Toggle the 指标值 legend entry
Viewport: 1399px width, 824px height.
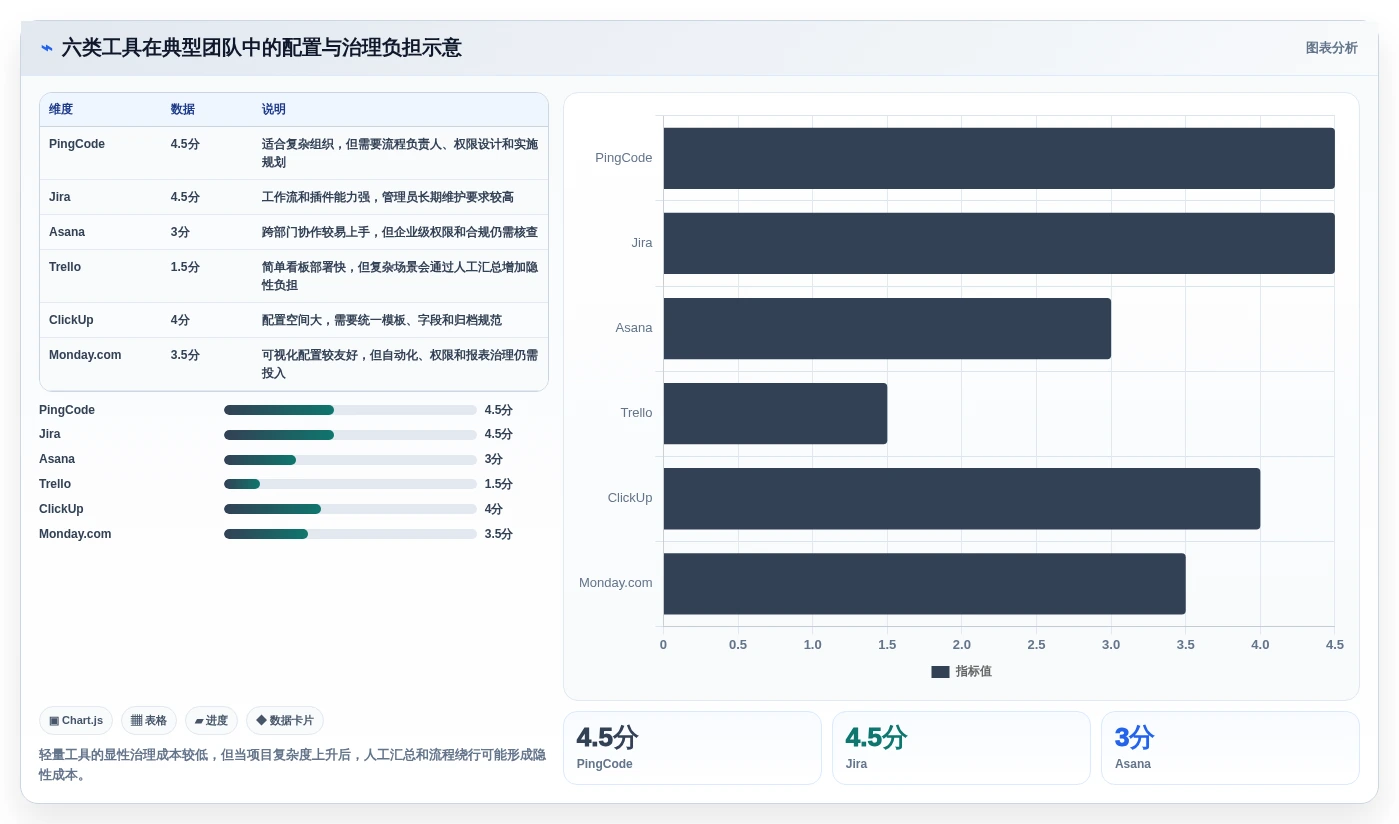[x=961, y=672]
